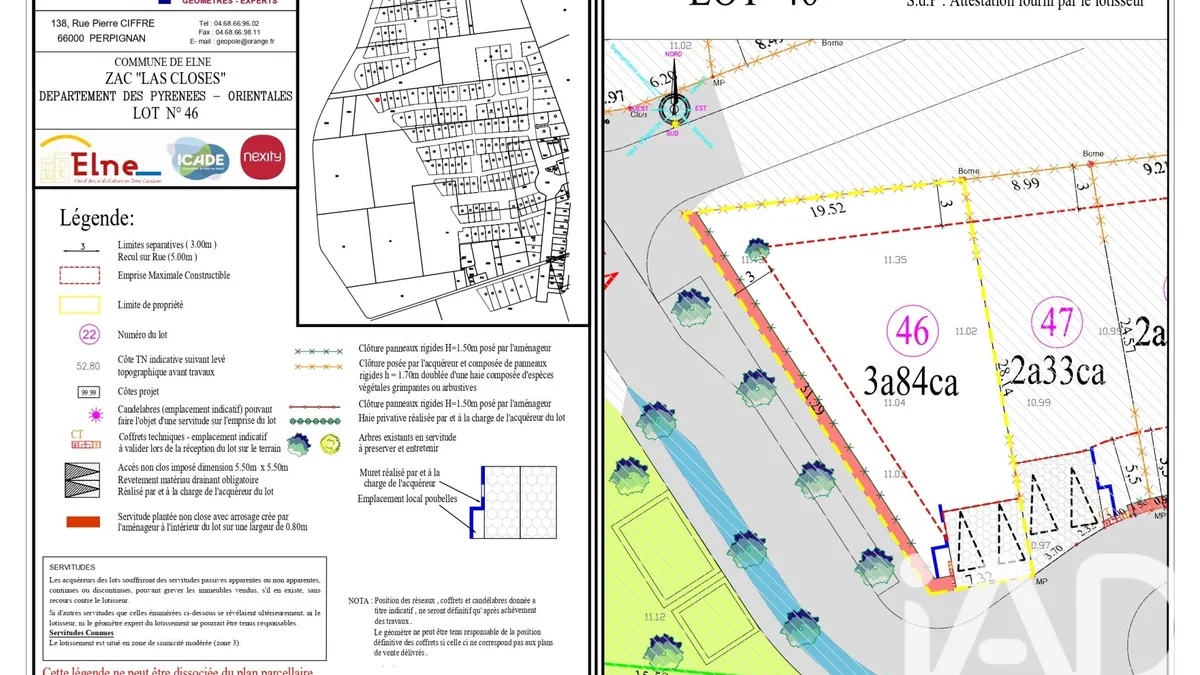
Task: Click the "11.35" elevation value
Action: pos(895,260)
